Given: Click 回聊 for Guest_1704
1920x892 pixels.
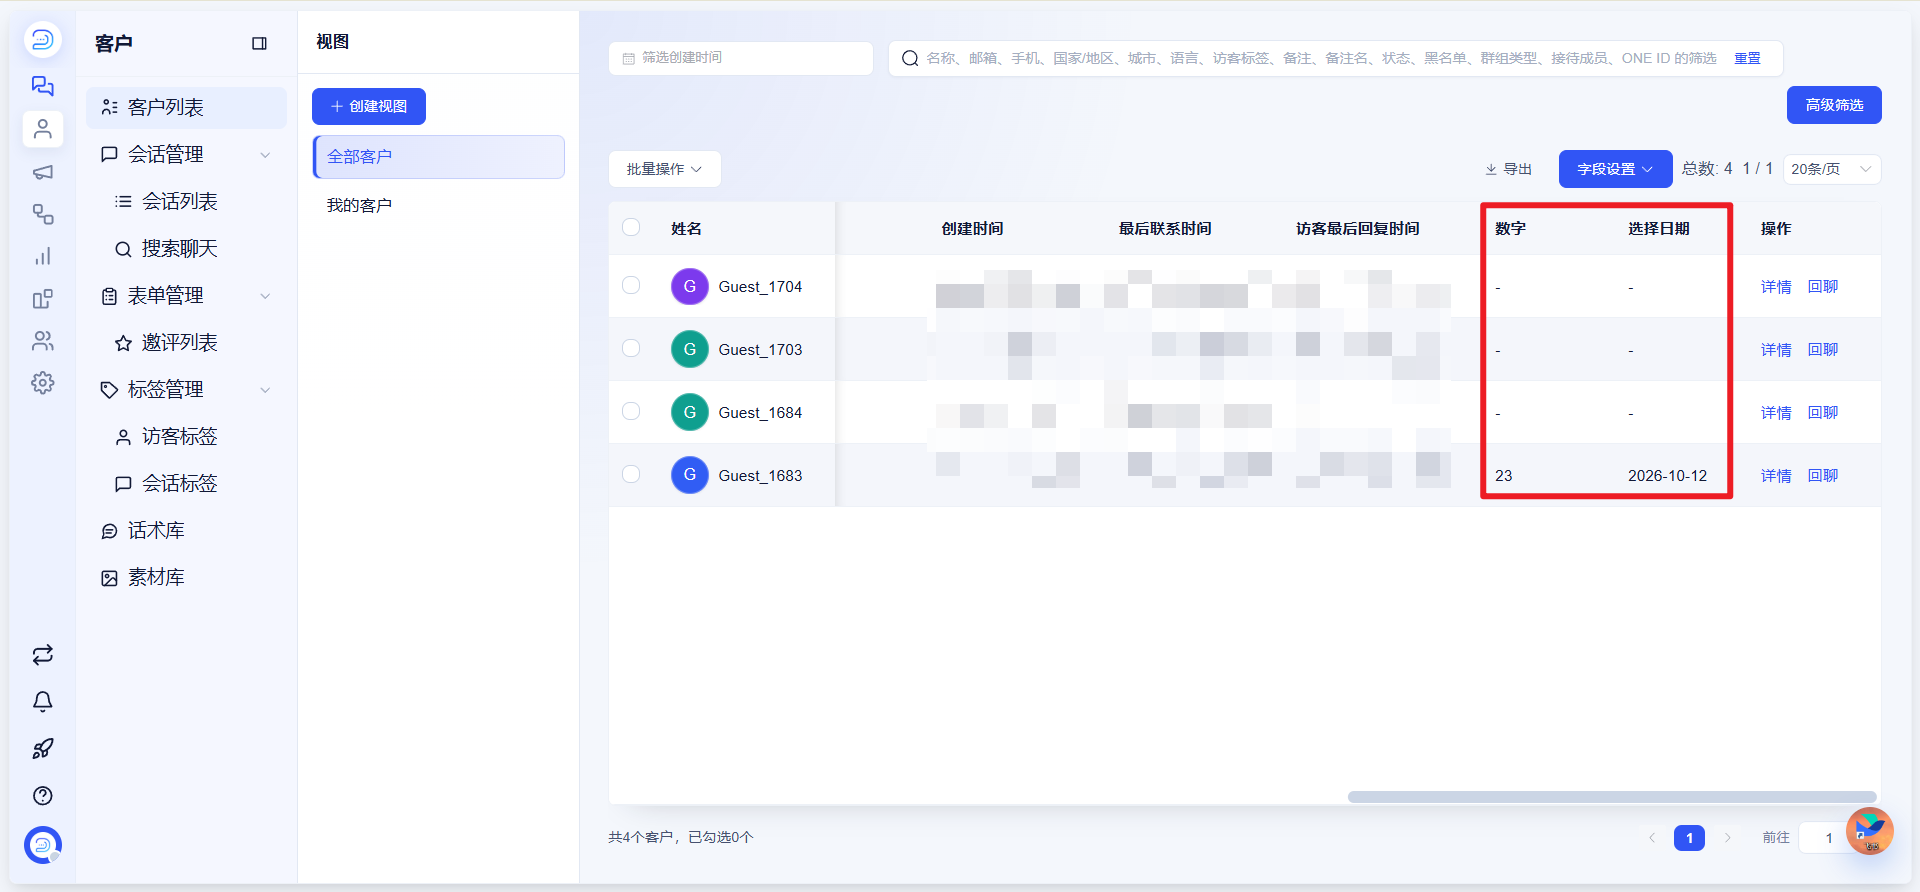Looking at the screenshot, I should (x=1823, y=287).
